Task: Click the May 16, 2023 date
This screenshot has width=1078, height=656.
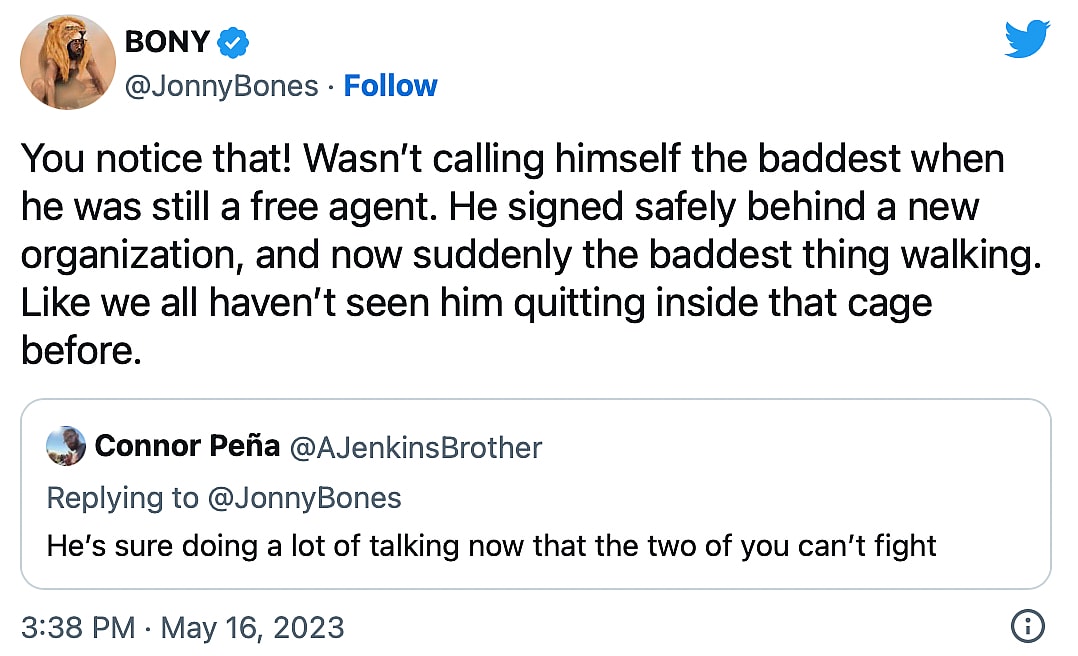Action: tap(252, 627)
